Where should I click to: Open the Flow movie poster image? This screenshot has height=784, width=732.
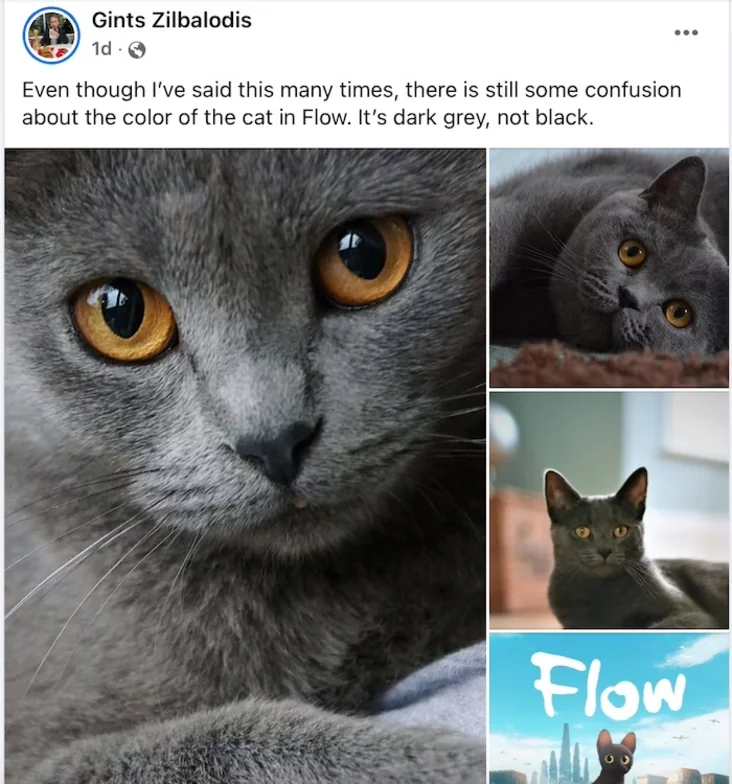pyautogui.click(x=609, y=708)
